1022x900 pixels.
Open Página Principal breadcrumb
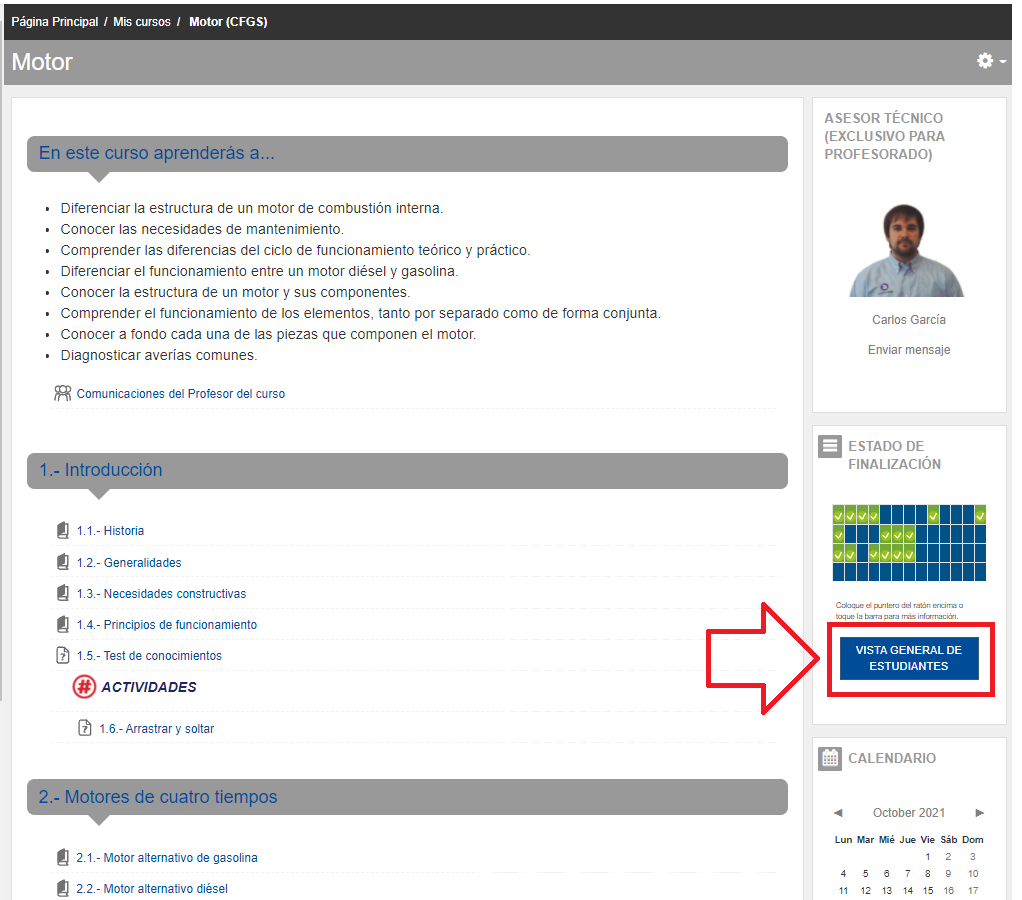tap(55, 22)
